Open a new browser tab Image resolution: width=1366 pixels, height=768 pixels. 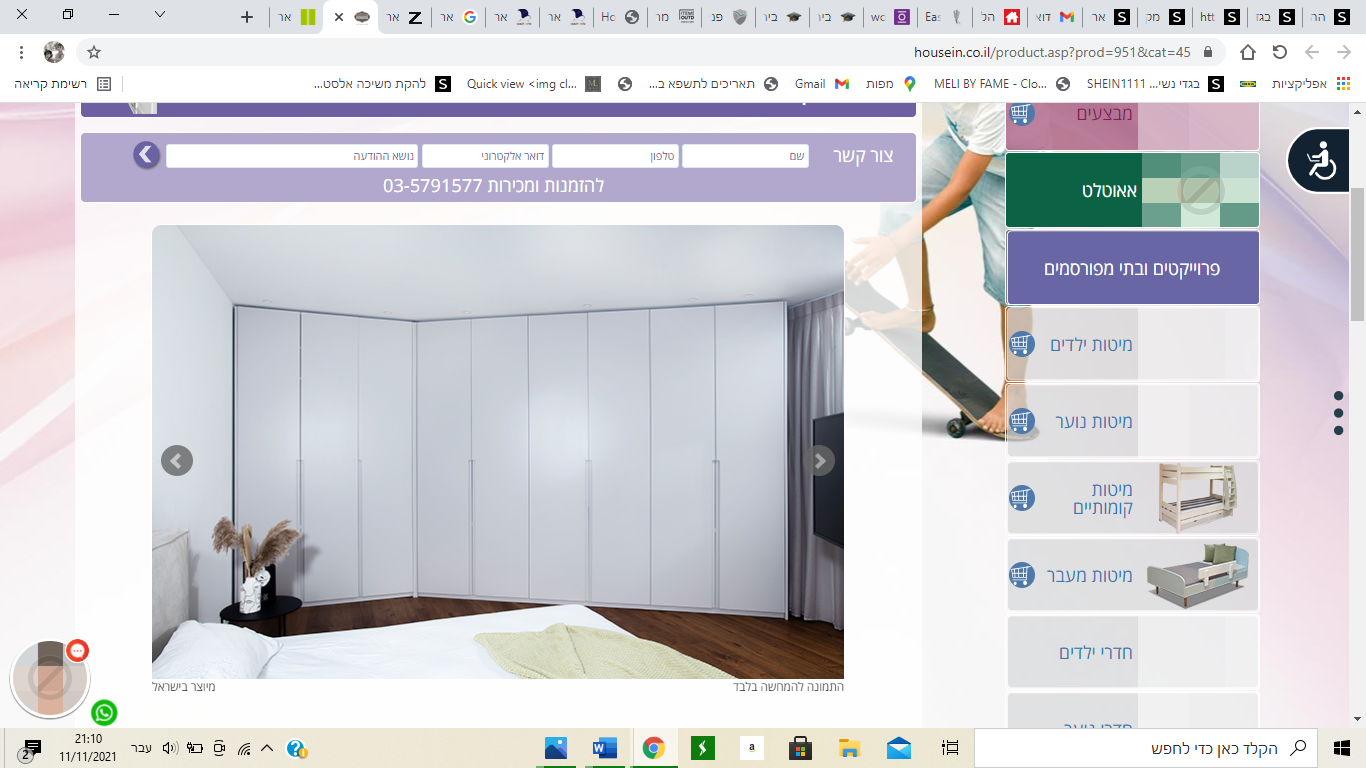(248, 17)
